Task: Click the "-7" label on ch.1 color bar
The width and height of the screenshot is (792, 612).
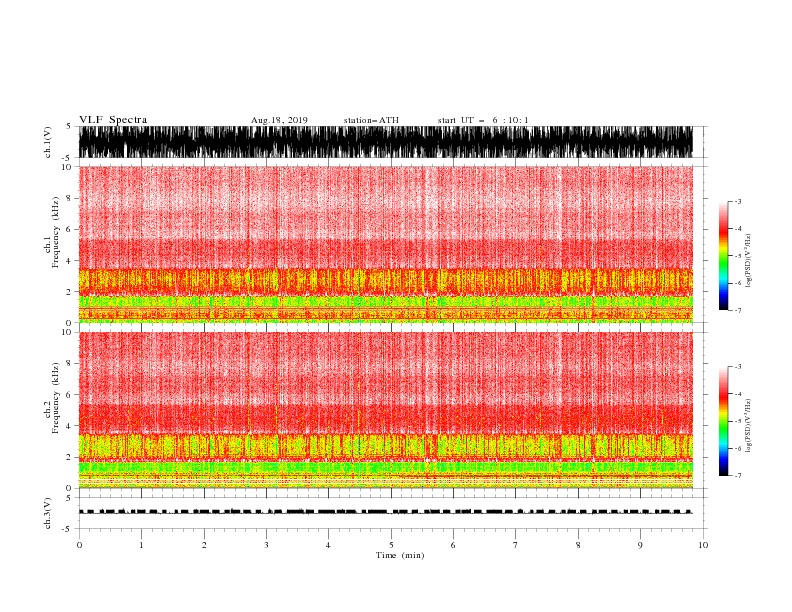Action: [x=738, y=310]
